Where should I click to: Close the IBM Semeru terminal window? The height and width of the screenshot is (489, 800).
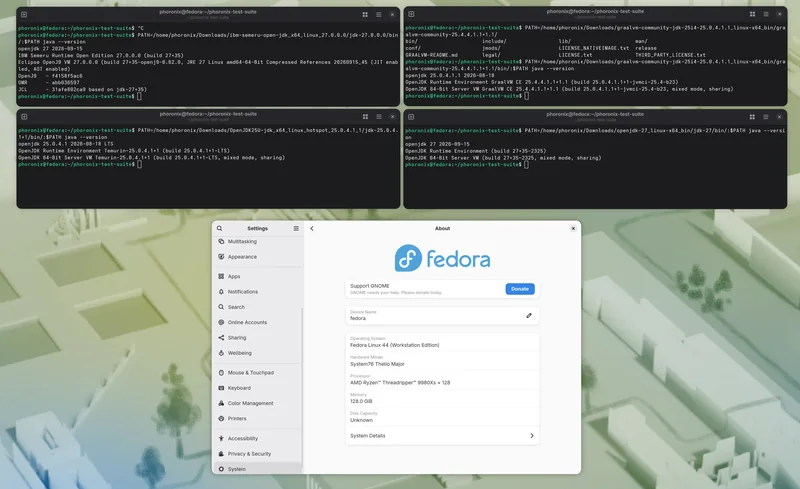pos(392,15)
